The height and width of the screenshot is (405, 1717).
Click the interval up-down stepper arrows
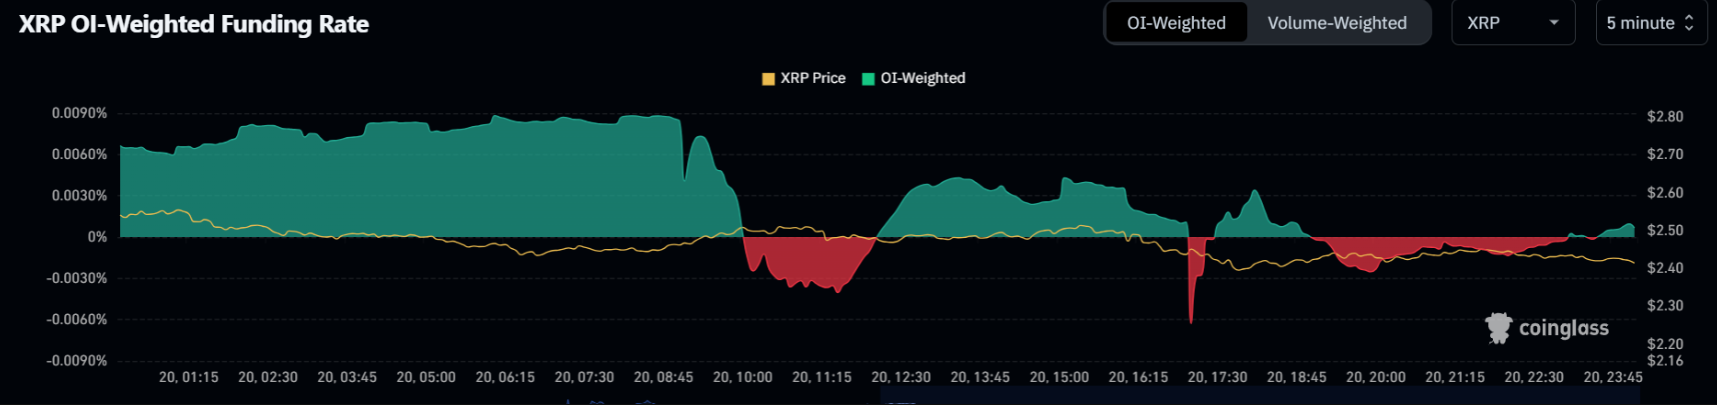pyautogui.click(x=1689, y=23)
